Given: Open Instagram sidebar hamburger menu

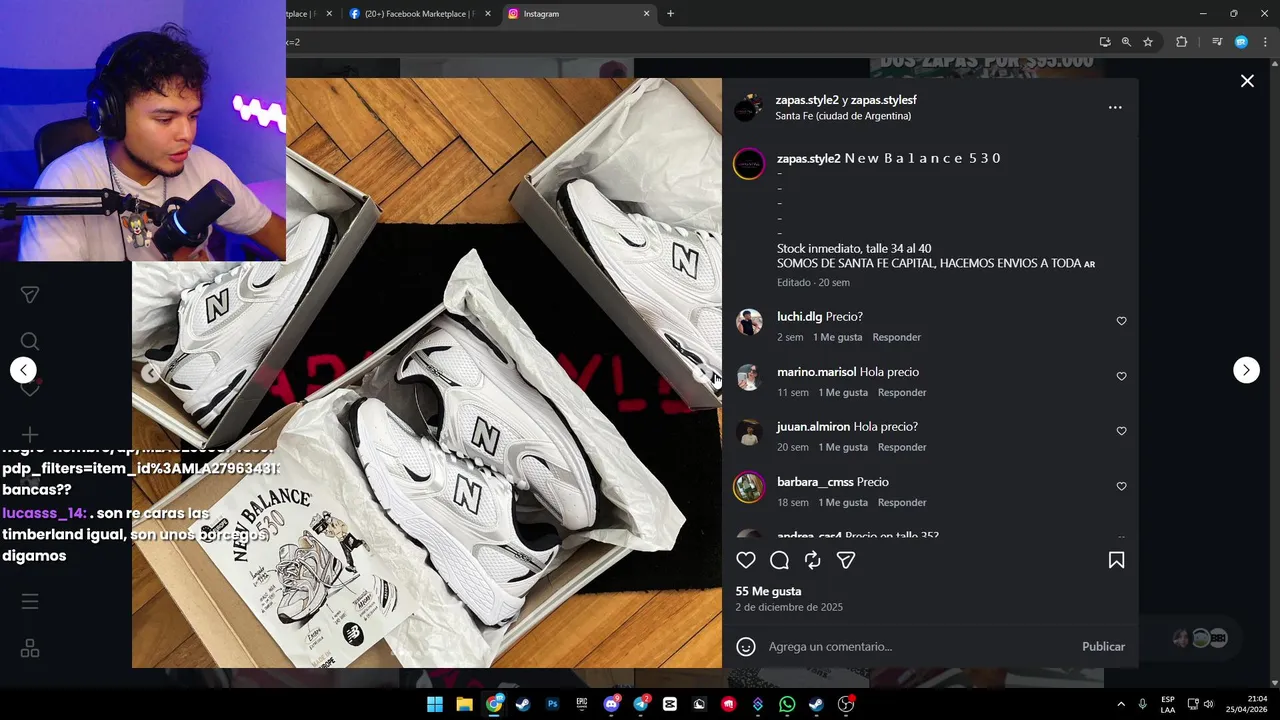Looking at the screenshot, I should [x=30, y=601].
